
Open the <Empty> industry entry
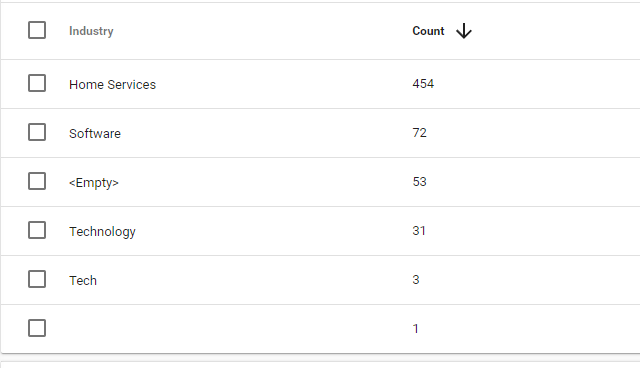[x=94, y=182]
